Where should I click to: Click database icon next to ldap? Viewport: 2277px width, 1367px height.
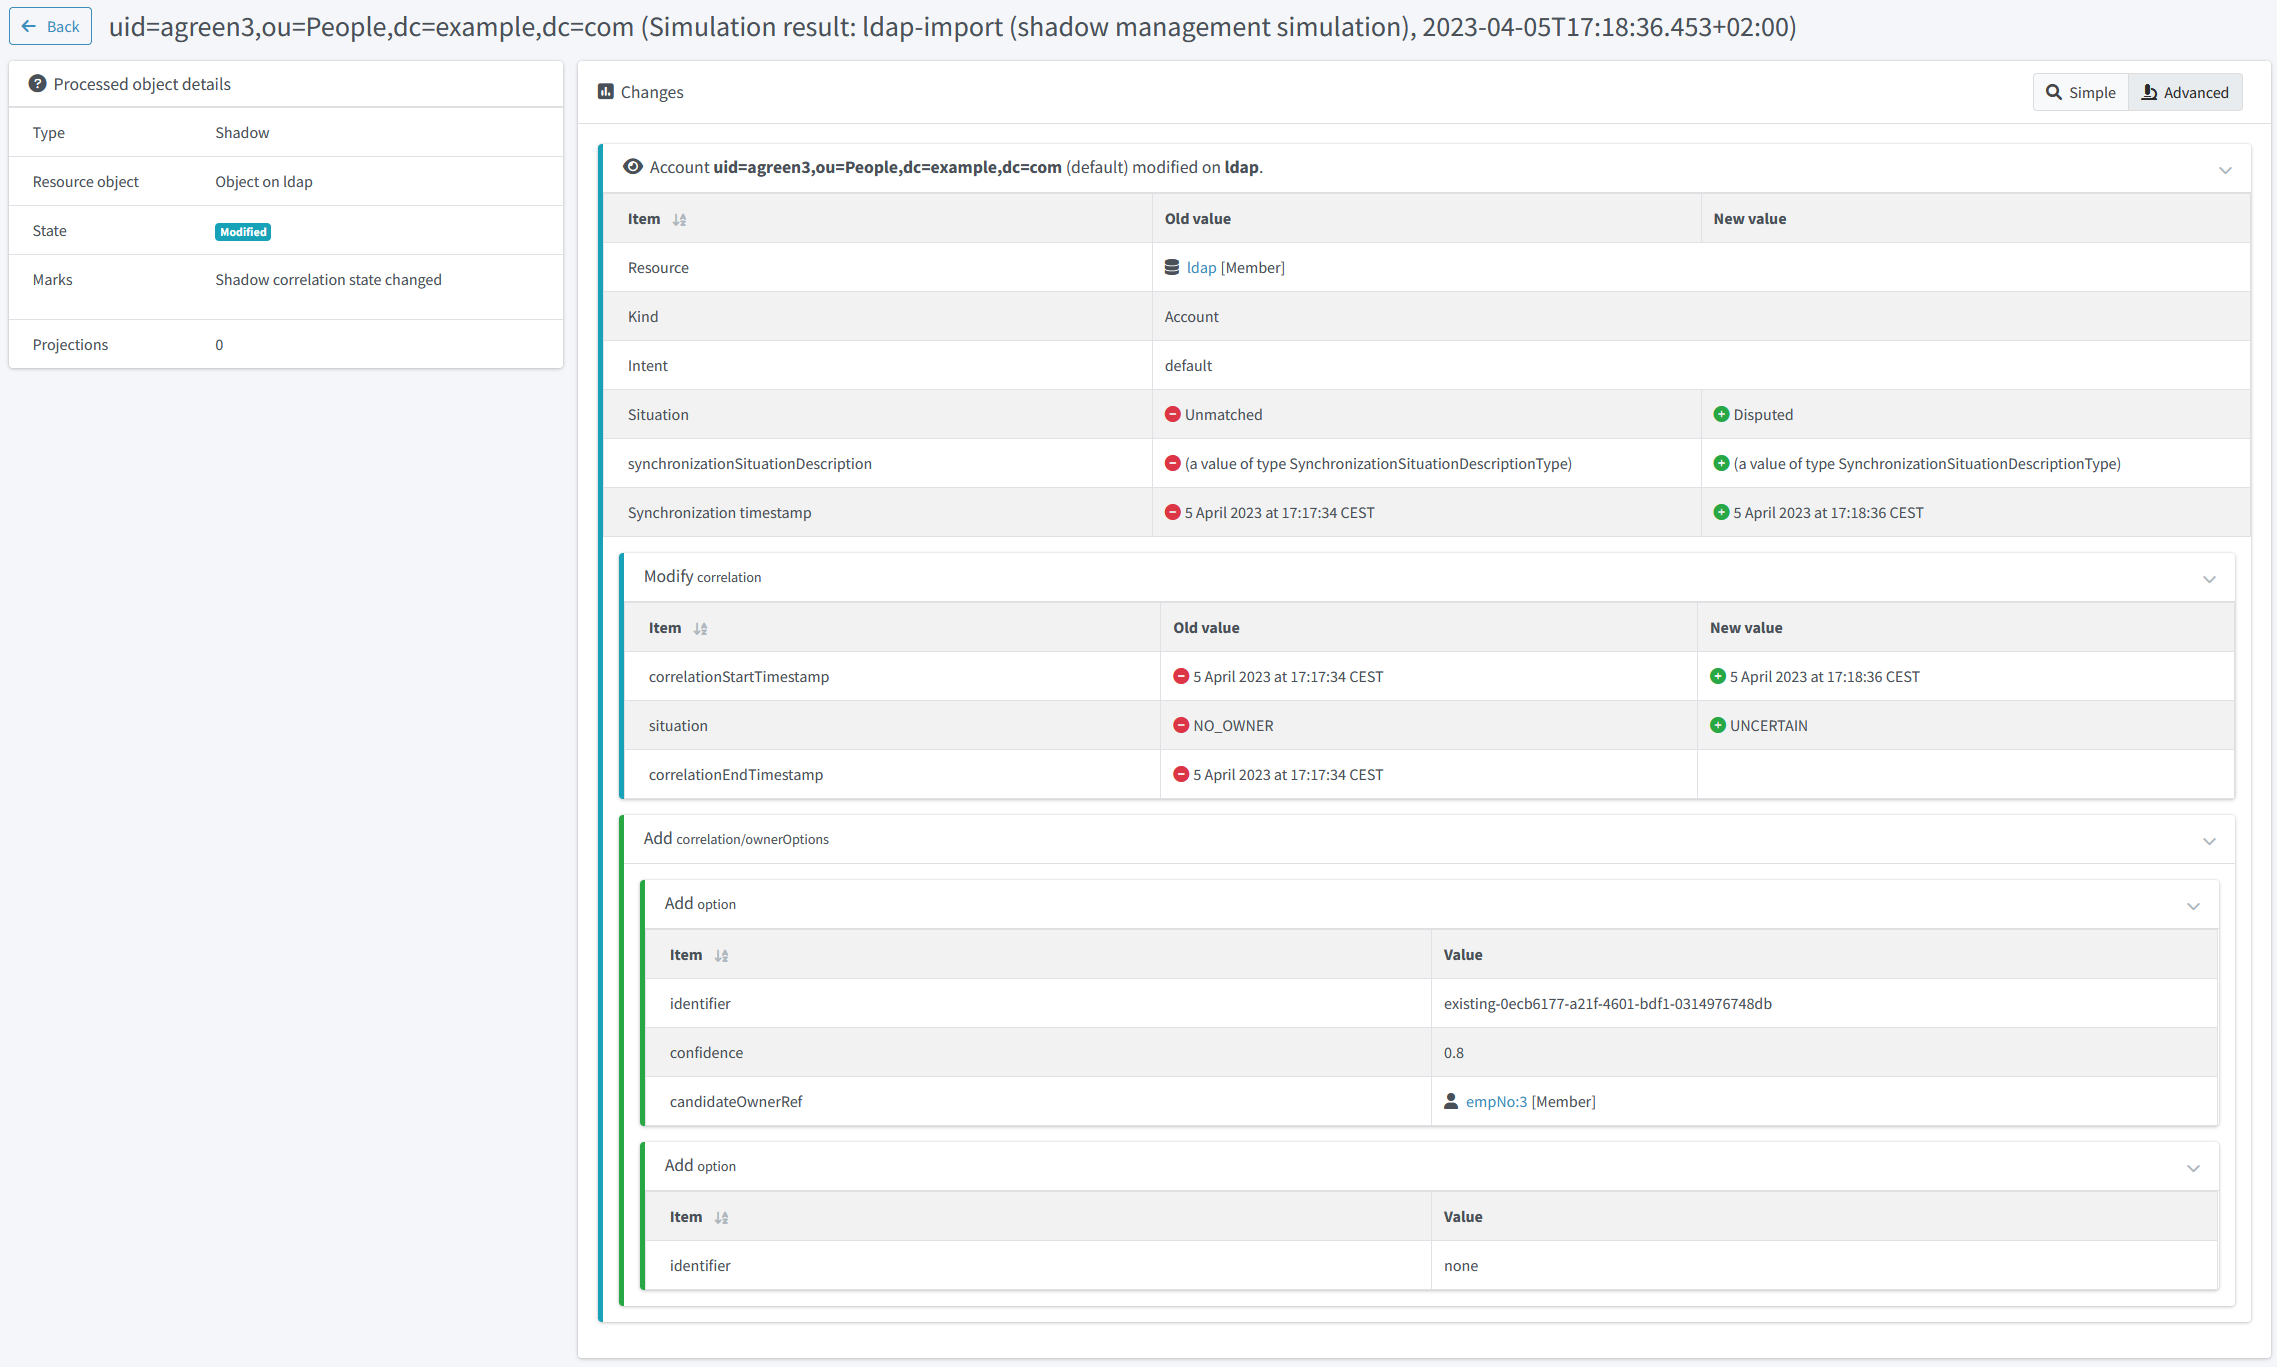tap(1172, 268)
